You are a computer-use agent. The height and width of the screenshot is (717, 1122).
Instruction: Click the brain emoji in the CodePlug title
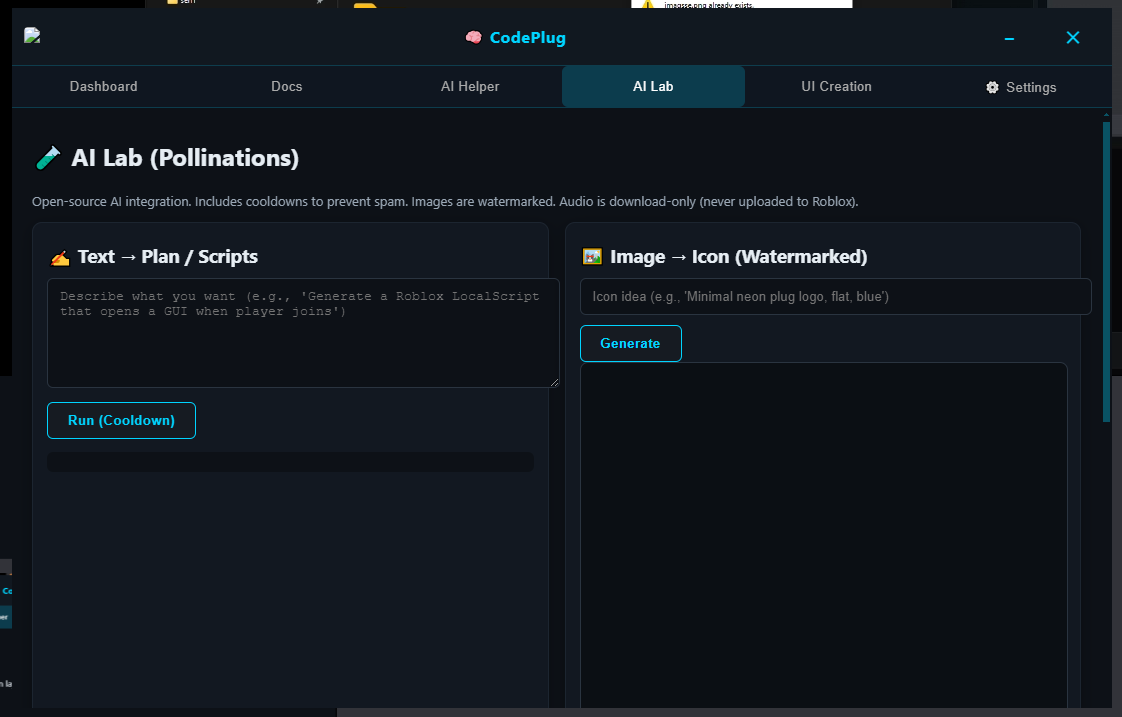(x=473, y=37)
